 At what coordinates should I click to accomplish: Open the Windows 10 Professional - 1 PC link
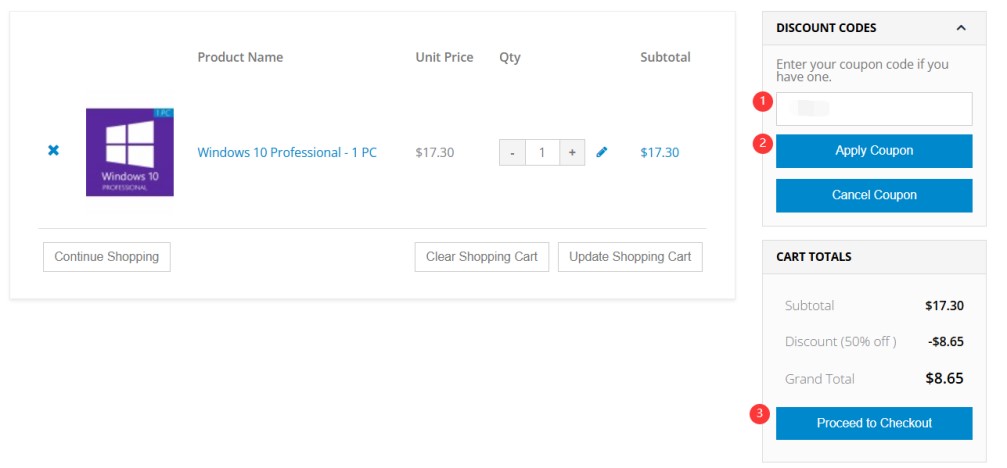pyautogui.click(x=287, y=153)
